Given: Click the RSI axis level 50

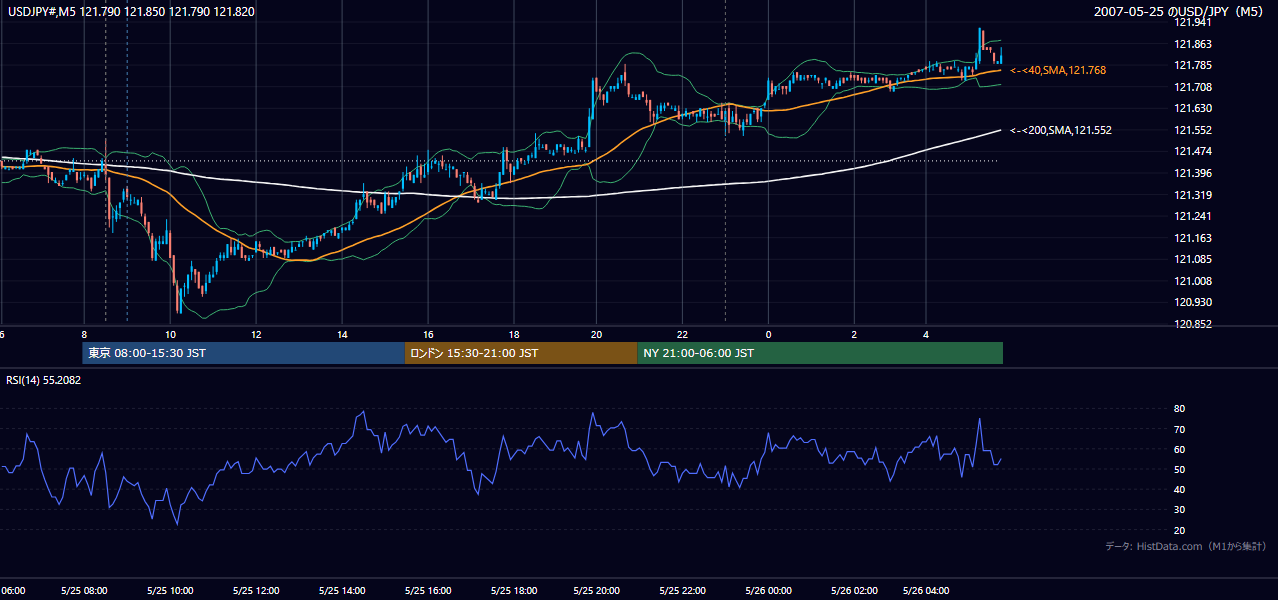Looking at the screenshot, I should (1179, 469).
